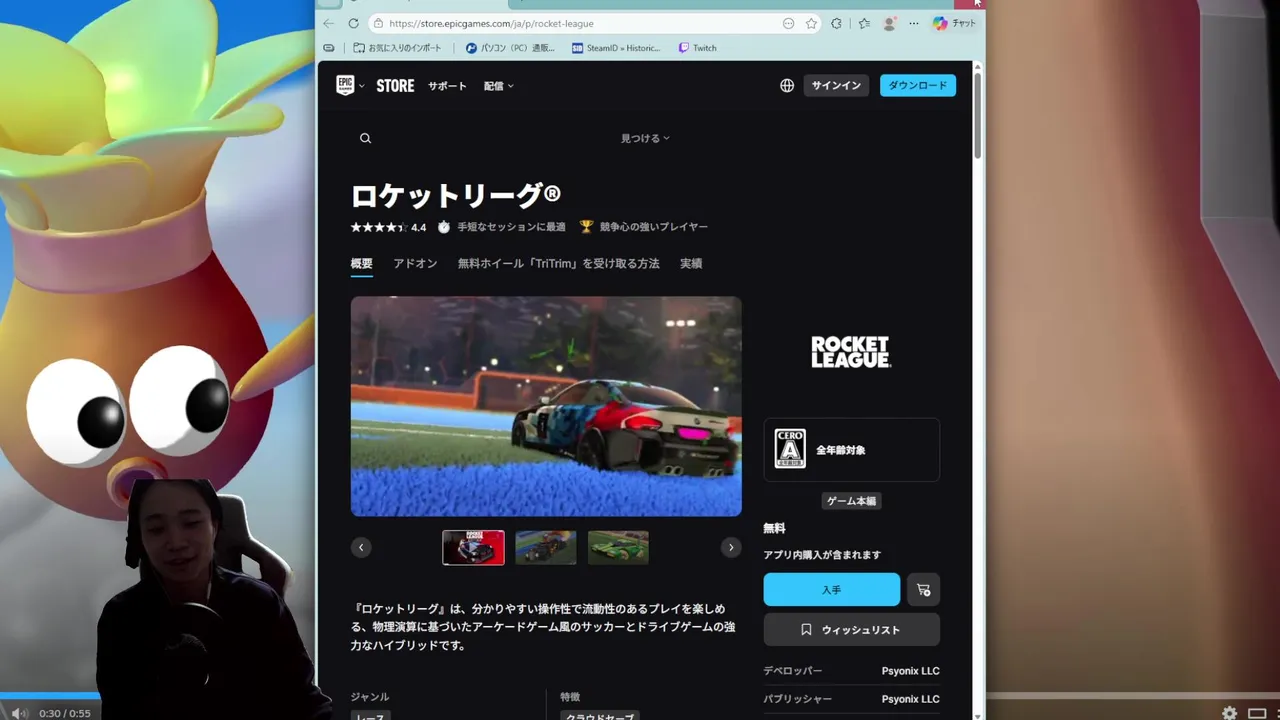Click the video time 0:30 / 0:55

(65, 713)
